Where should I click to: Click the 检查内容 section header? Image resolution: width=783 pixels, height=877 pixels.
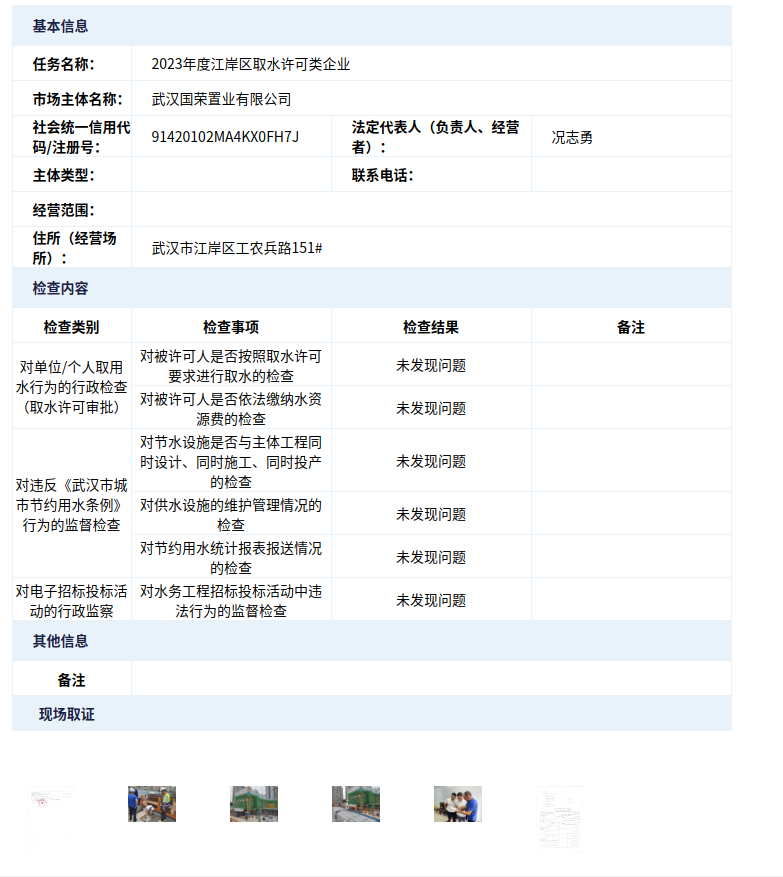point(60,288)
